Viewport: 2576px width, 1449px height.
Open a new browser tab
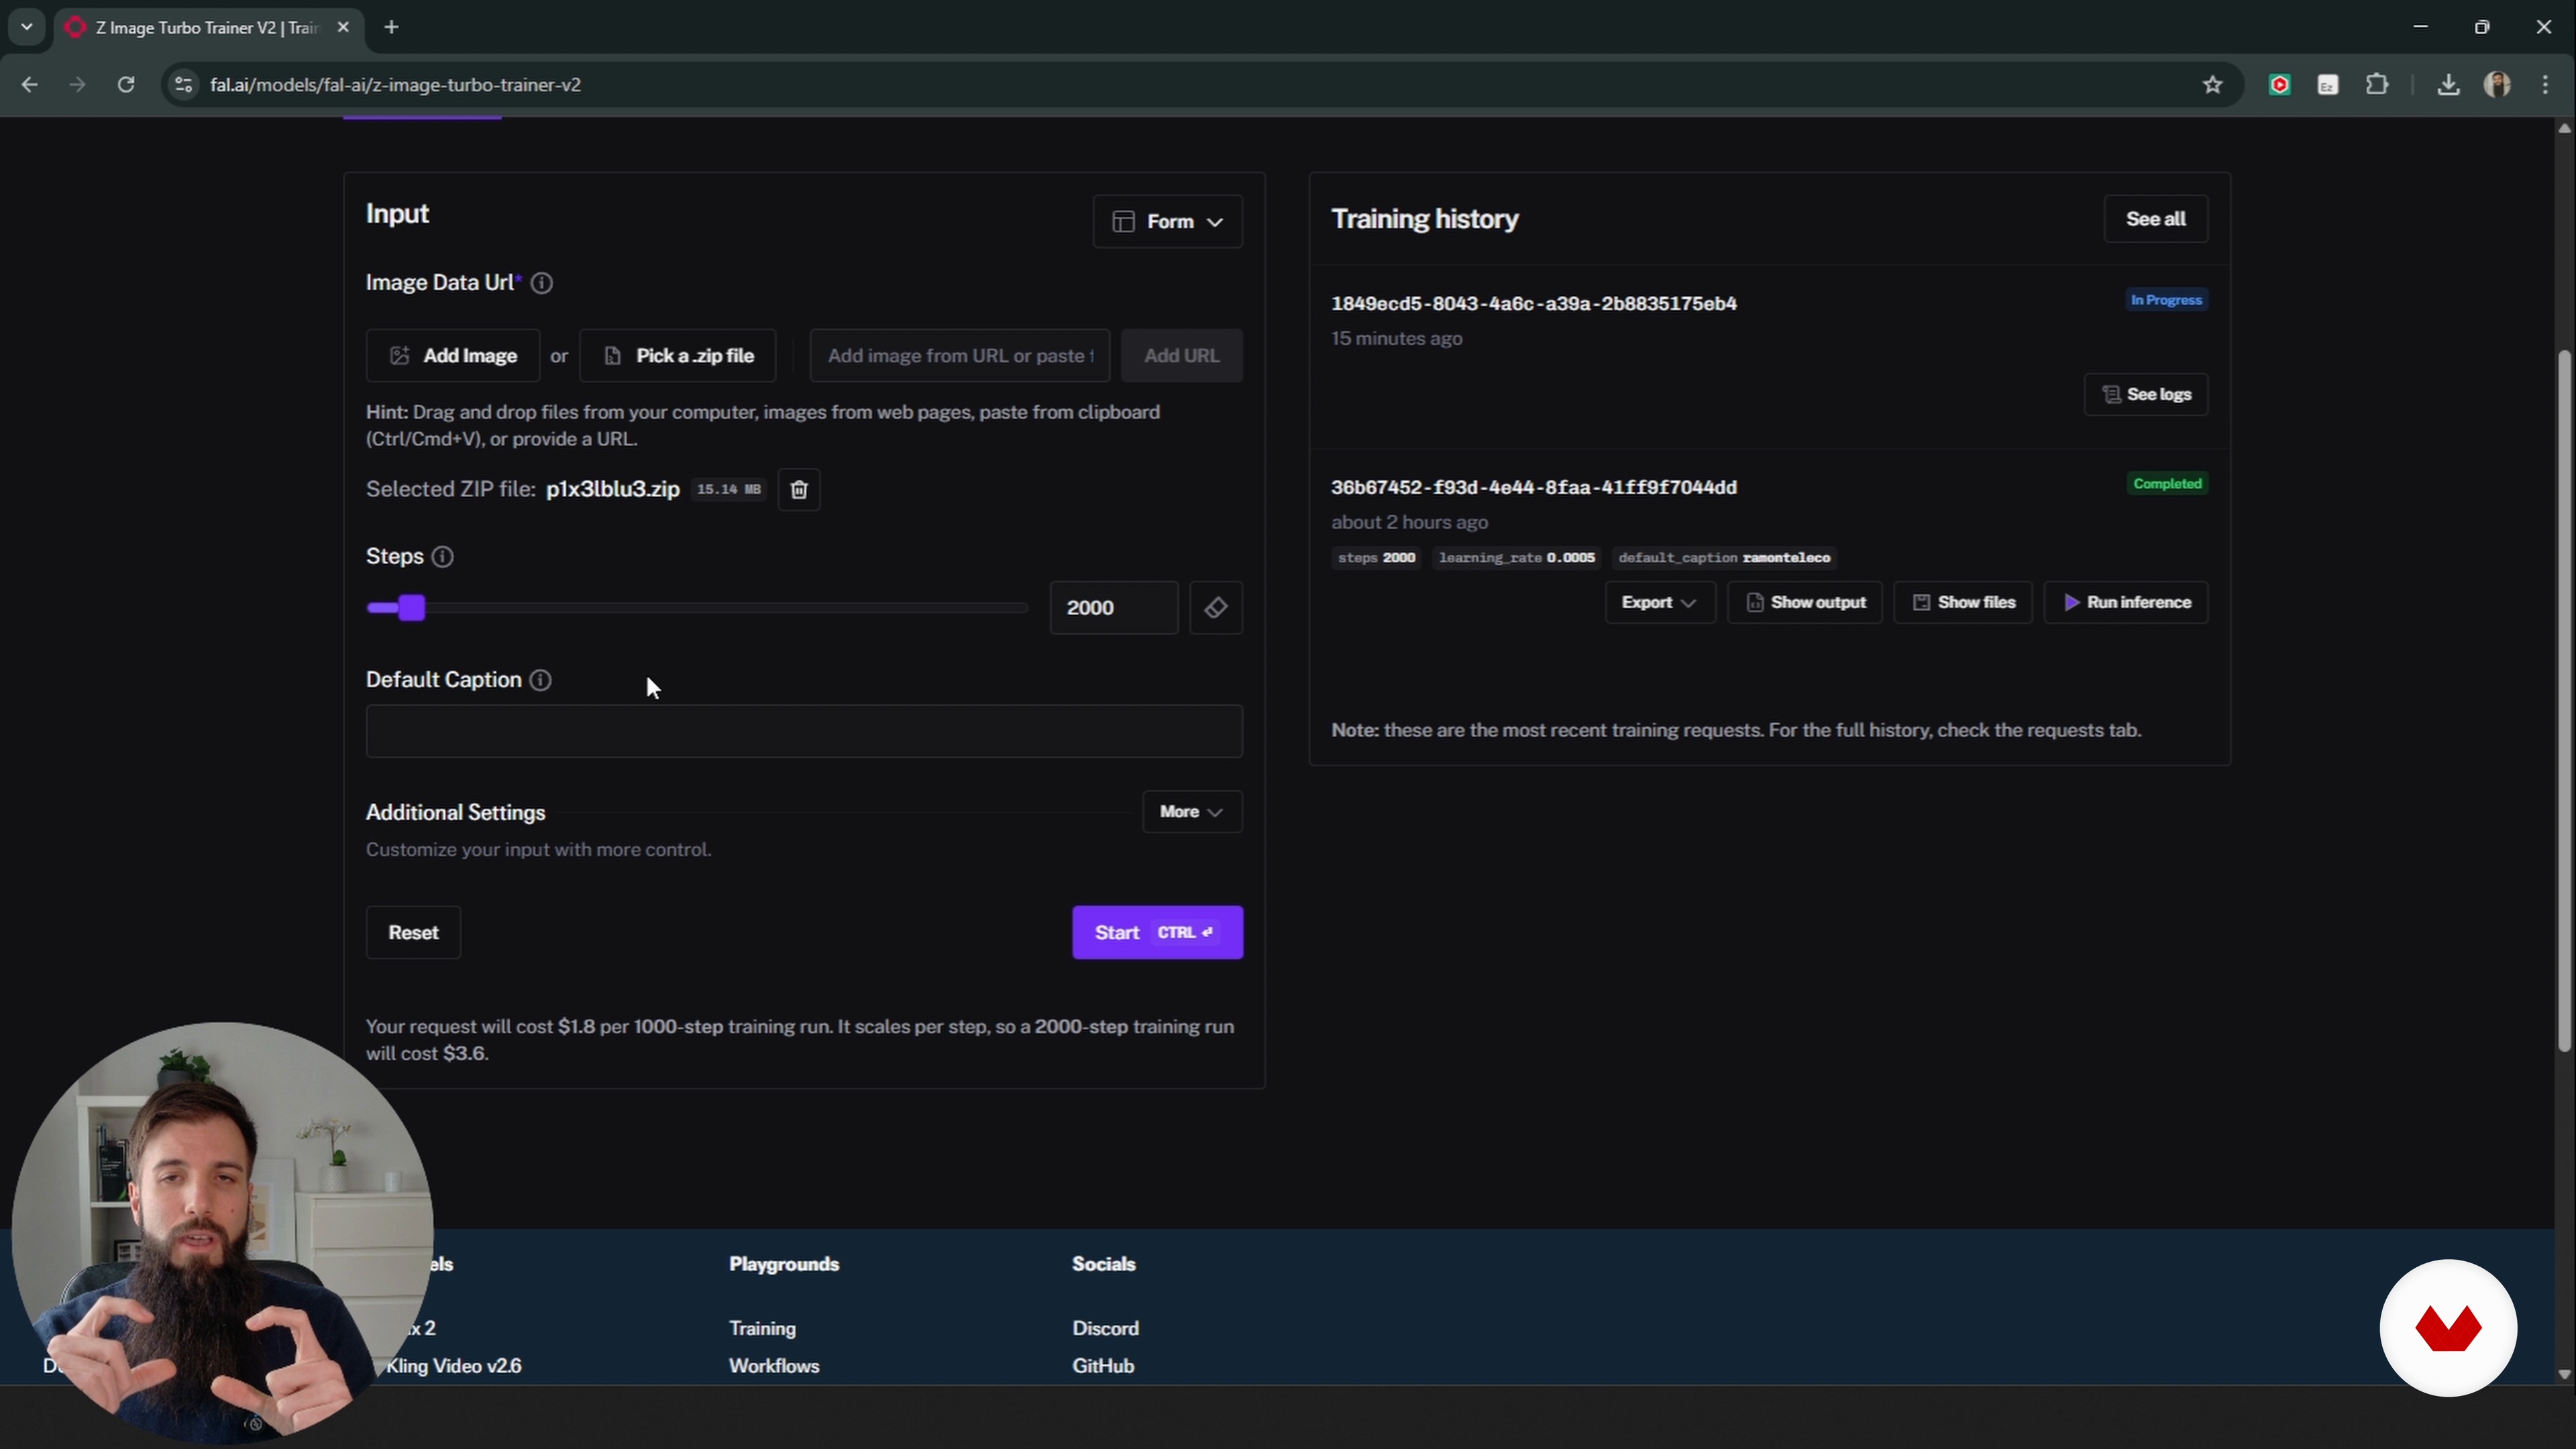tap(392, 27)
